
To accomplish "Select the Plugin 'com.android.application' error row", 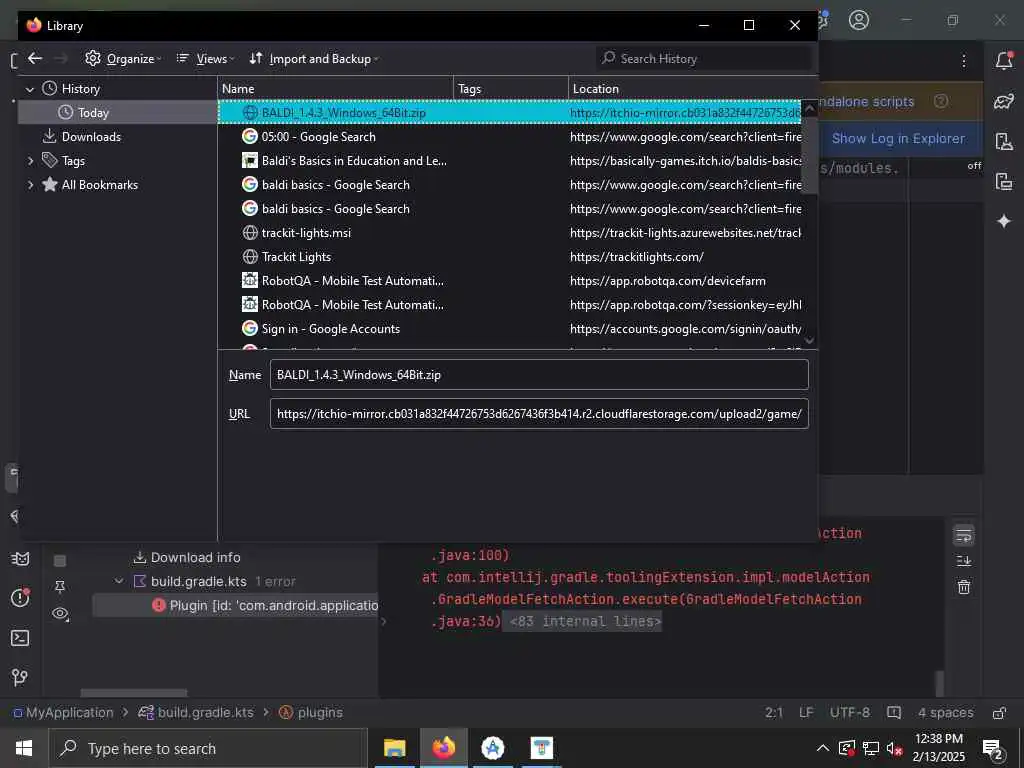I will tap(235, 605).
